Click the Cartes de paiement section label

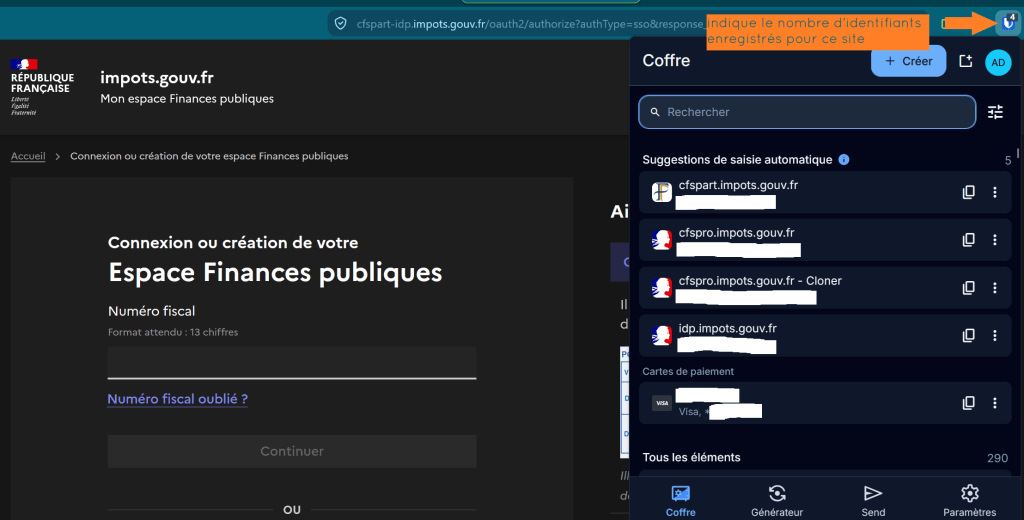pos(688,371)
